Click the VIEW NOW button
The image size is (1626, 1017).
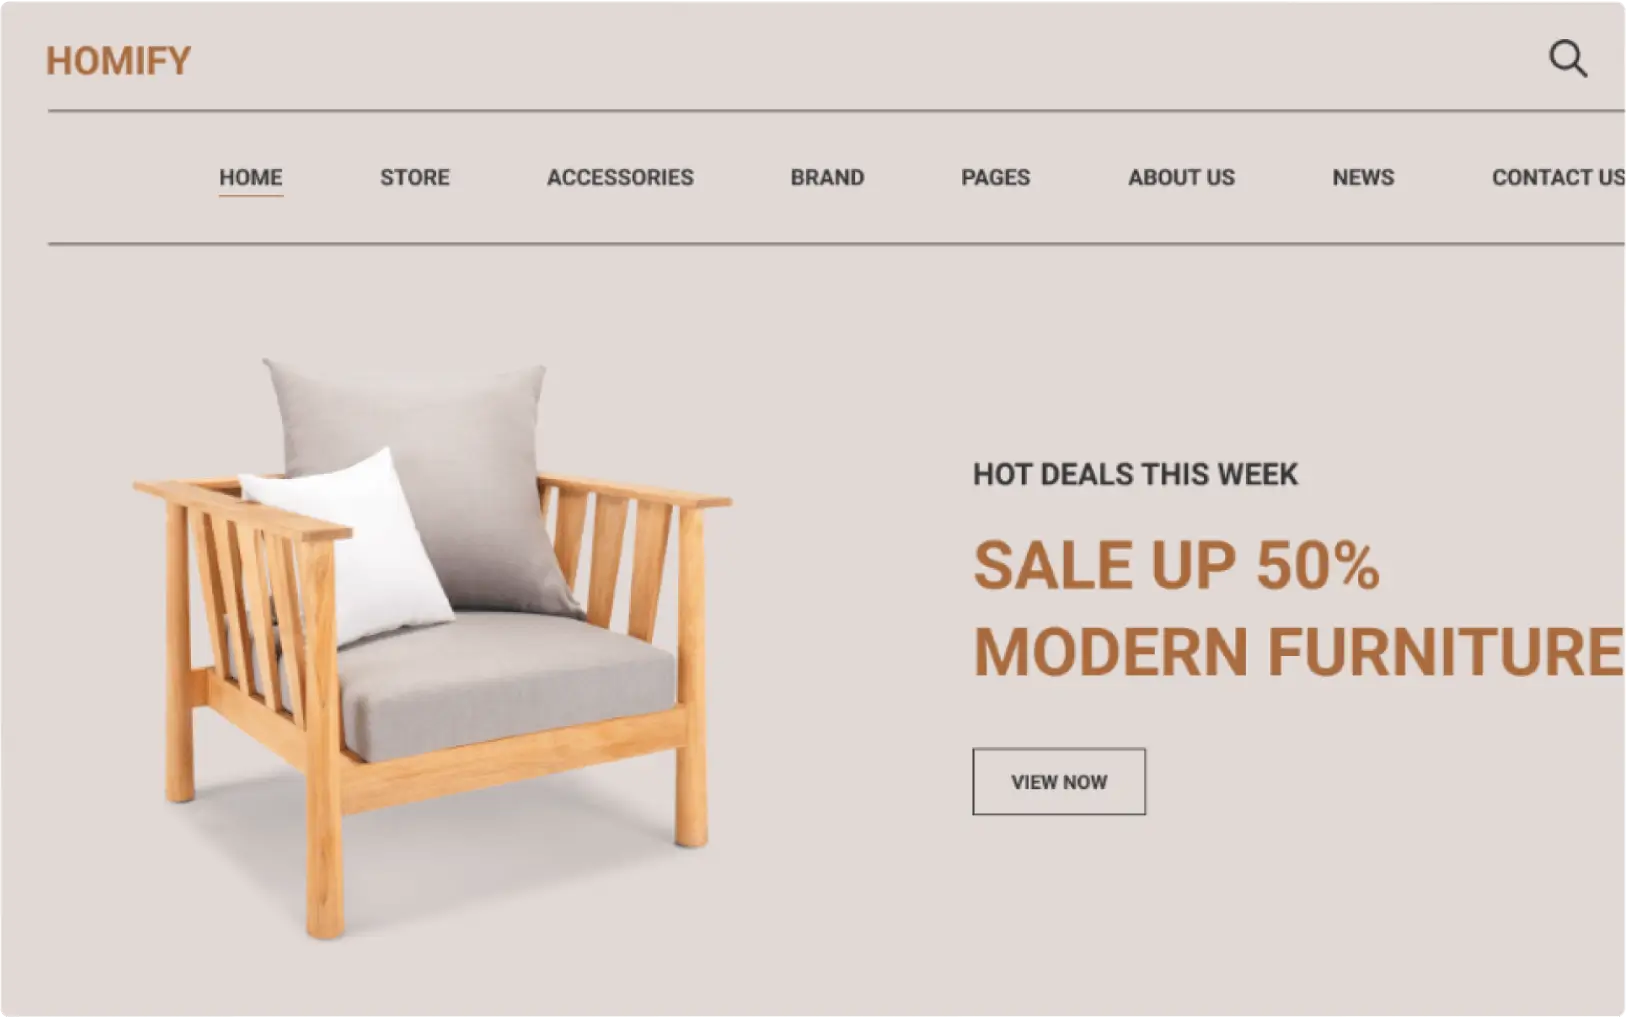1059,781
